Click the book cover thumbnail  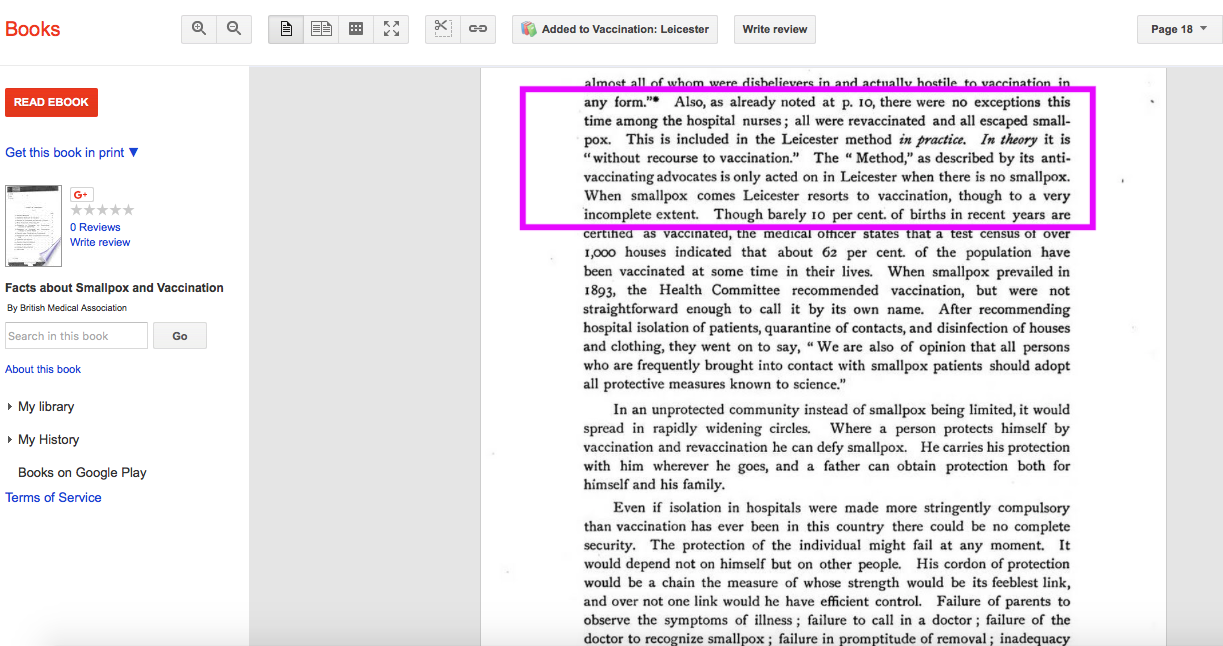tap(33, 226)
